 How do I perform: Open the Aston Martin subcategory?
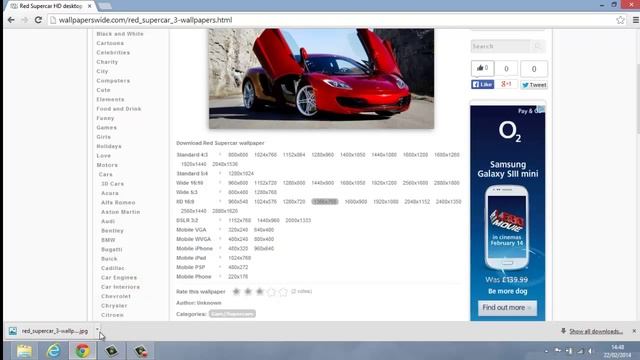tap(120, 212)
